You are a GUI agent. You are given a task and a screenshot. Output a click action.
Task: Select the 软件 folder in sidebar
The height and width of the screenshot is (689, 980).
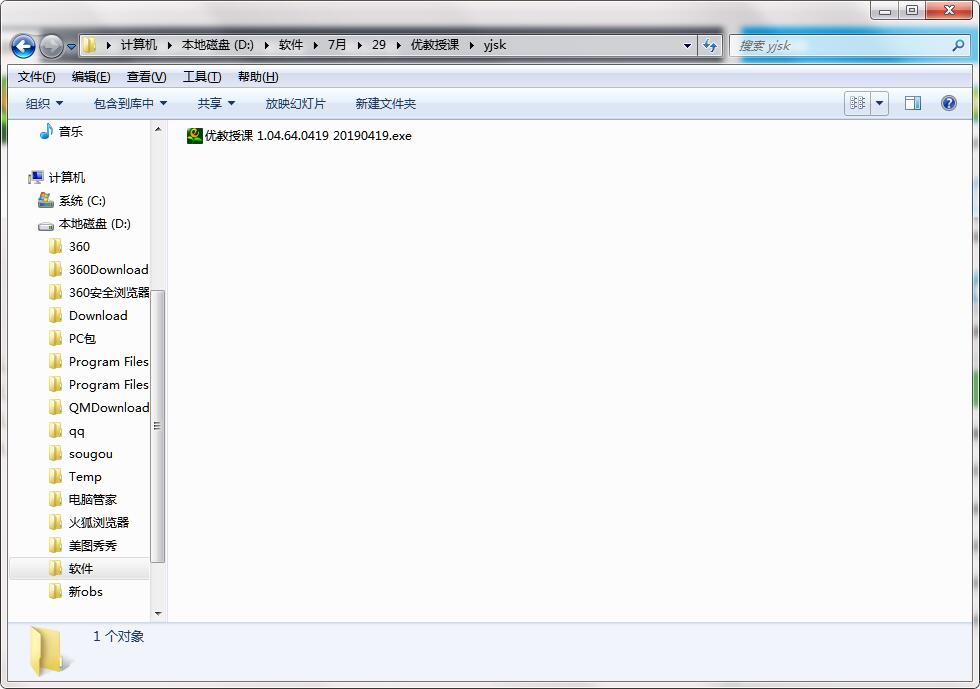point(81,568)
